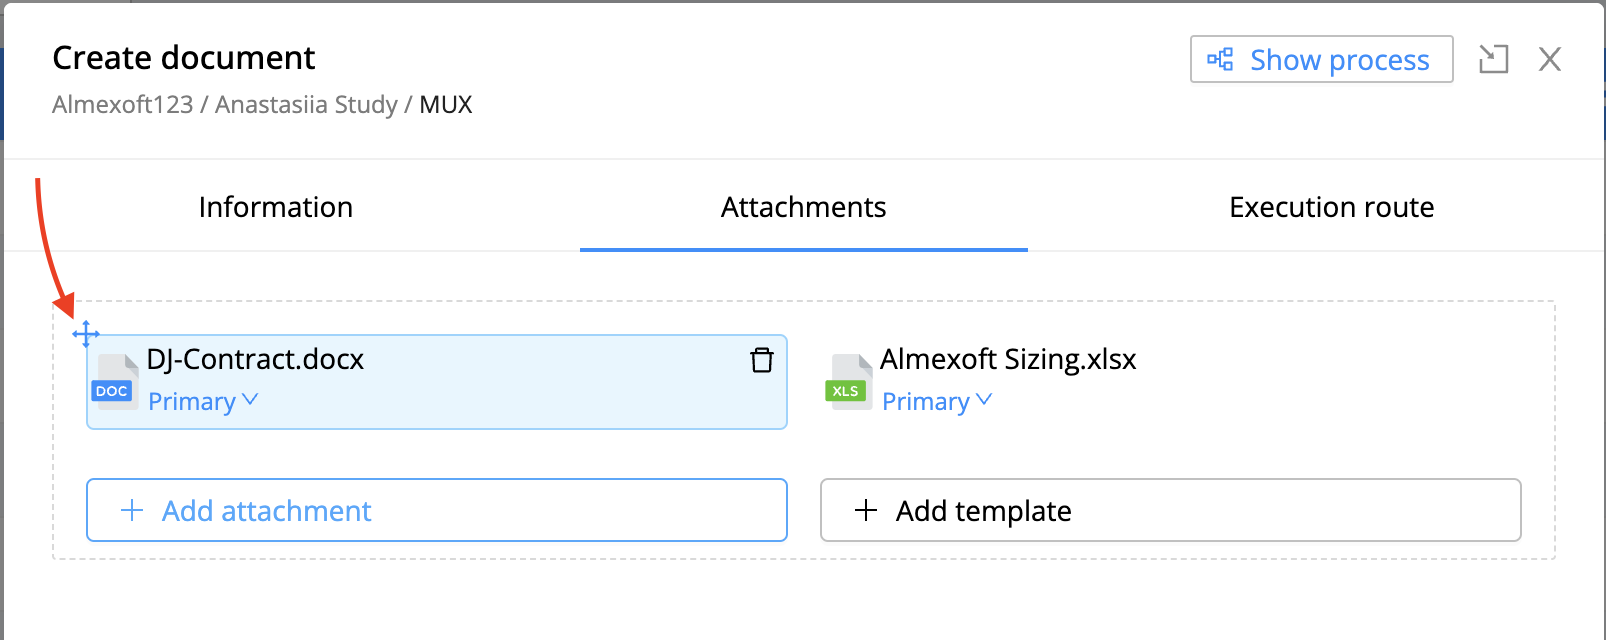Screen dimensions: 1606x640
Task: Open the Almexoft Sizing.xlsx file name
Action: tap(1008, 359)
